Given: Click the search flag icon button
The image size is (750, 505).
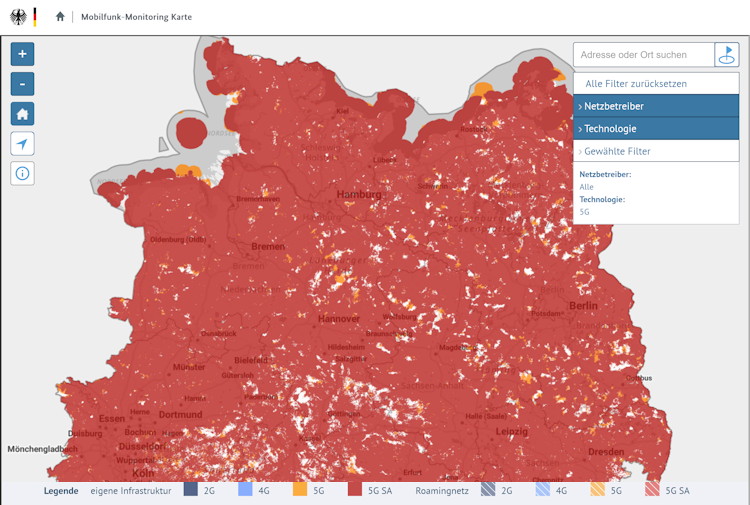Looking at the screenshot, I should pyautogui.click(x=727, y=55).
